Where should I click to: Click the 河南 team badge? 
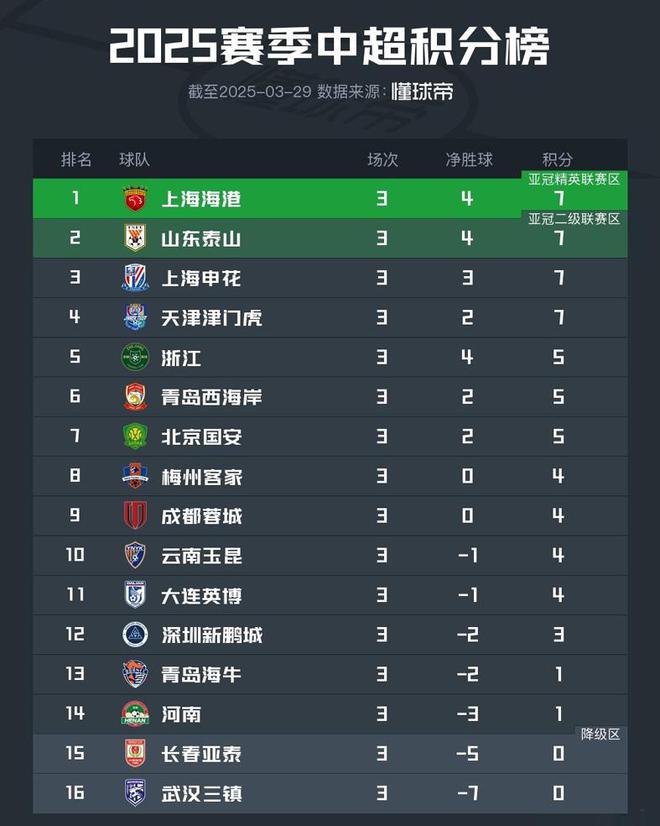coord(135,713)
